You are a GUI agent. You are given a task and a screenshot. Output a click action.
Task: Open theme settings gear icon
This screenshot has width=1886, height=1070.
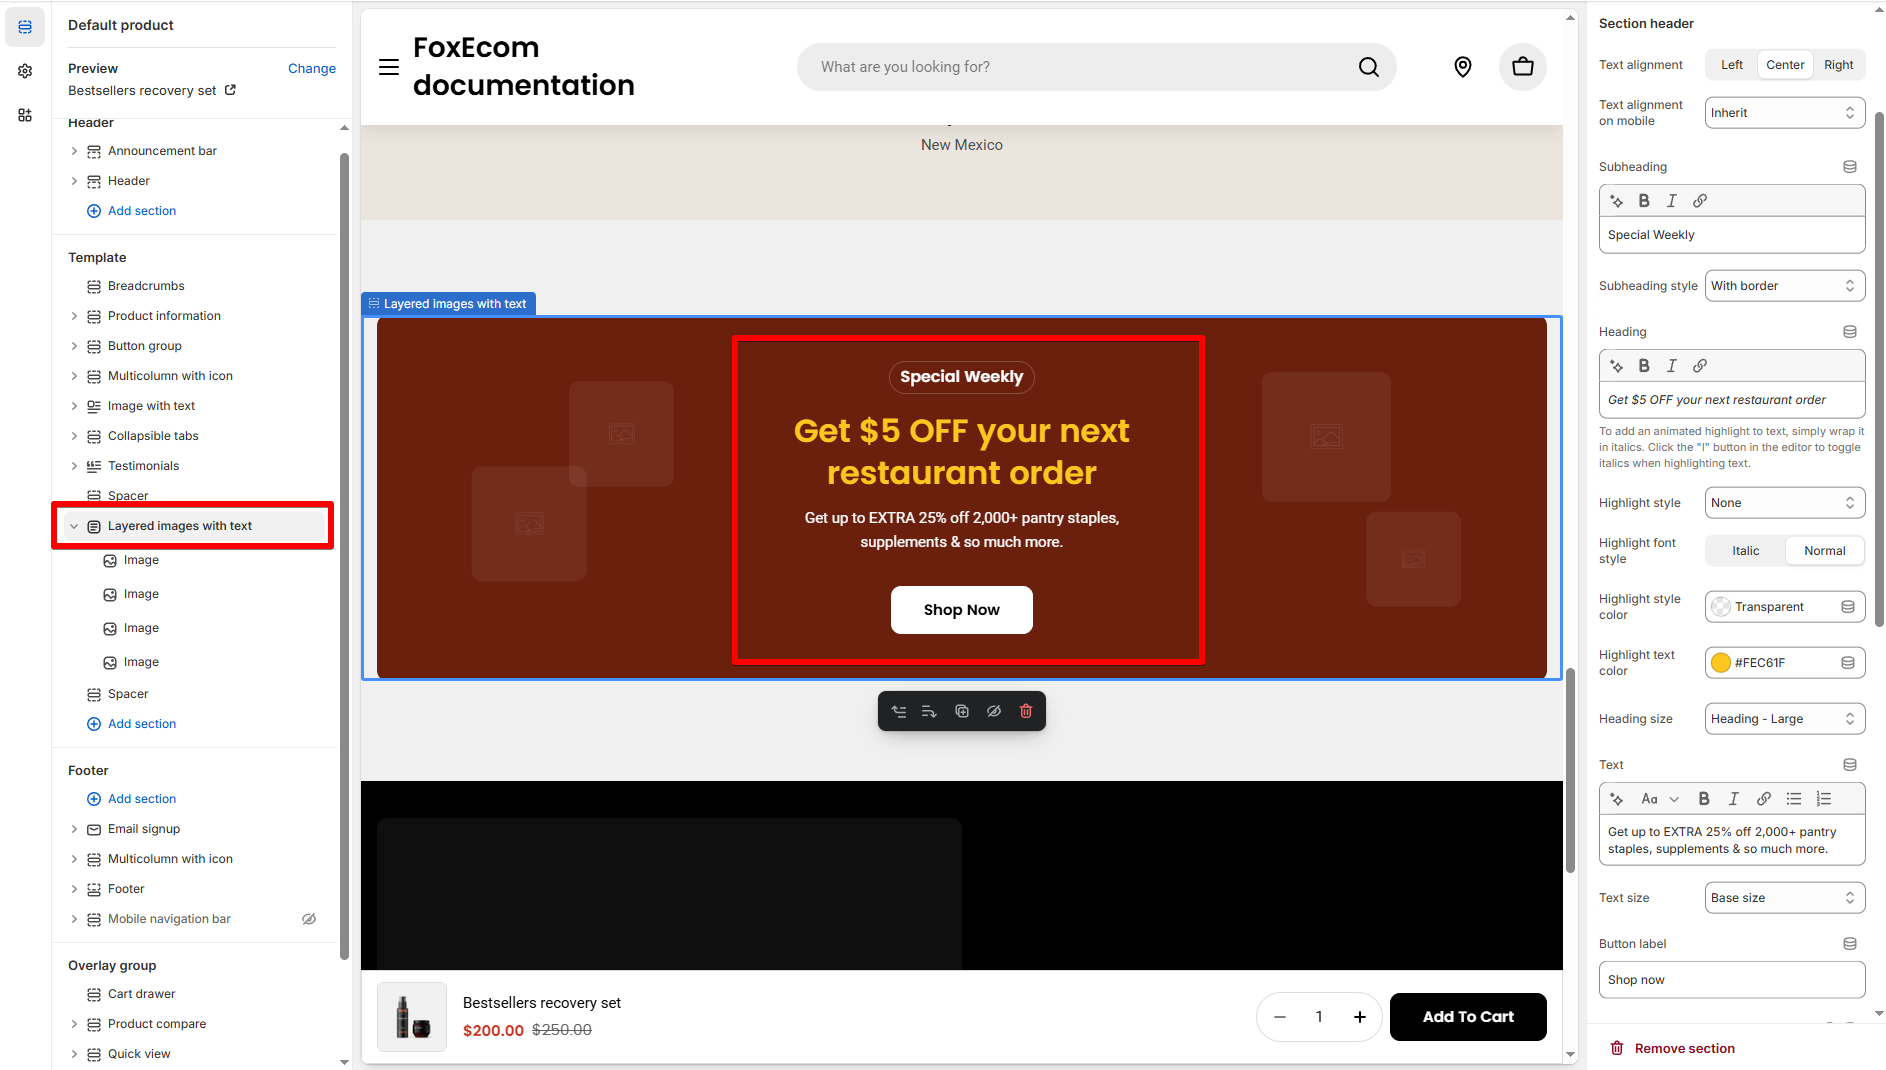tap(25, 71)
